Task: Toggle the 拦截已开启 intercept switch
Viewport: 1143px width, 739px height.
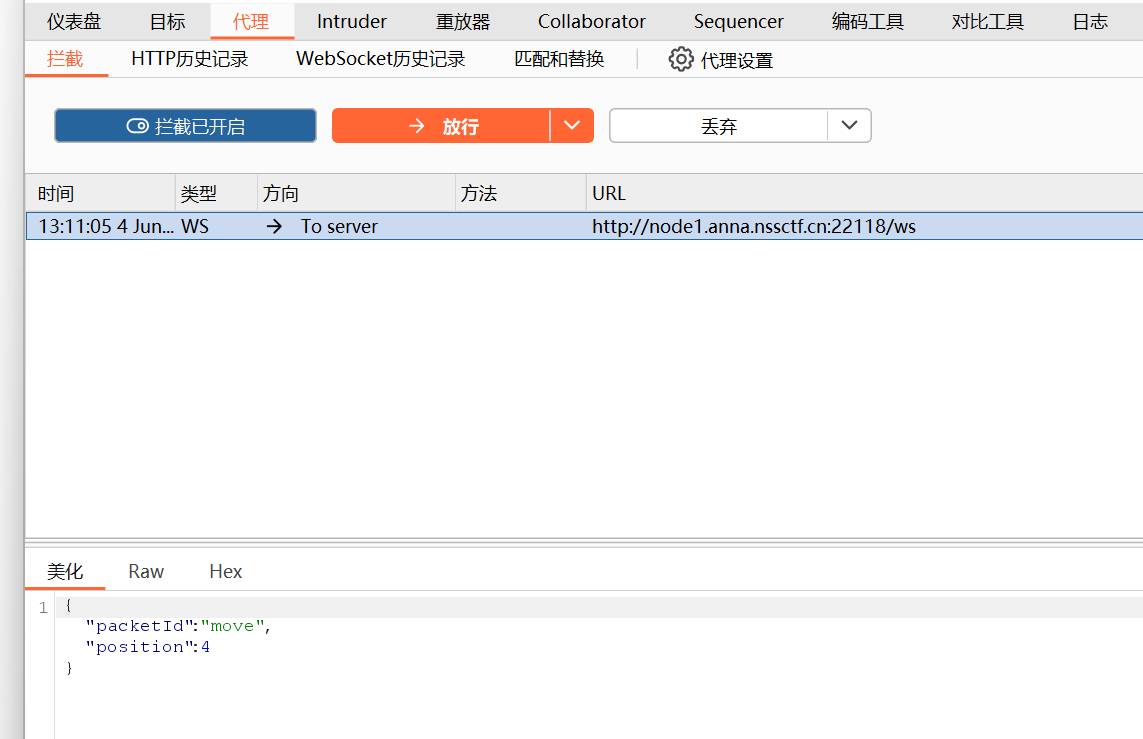Action: coord(185,125)
